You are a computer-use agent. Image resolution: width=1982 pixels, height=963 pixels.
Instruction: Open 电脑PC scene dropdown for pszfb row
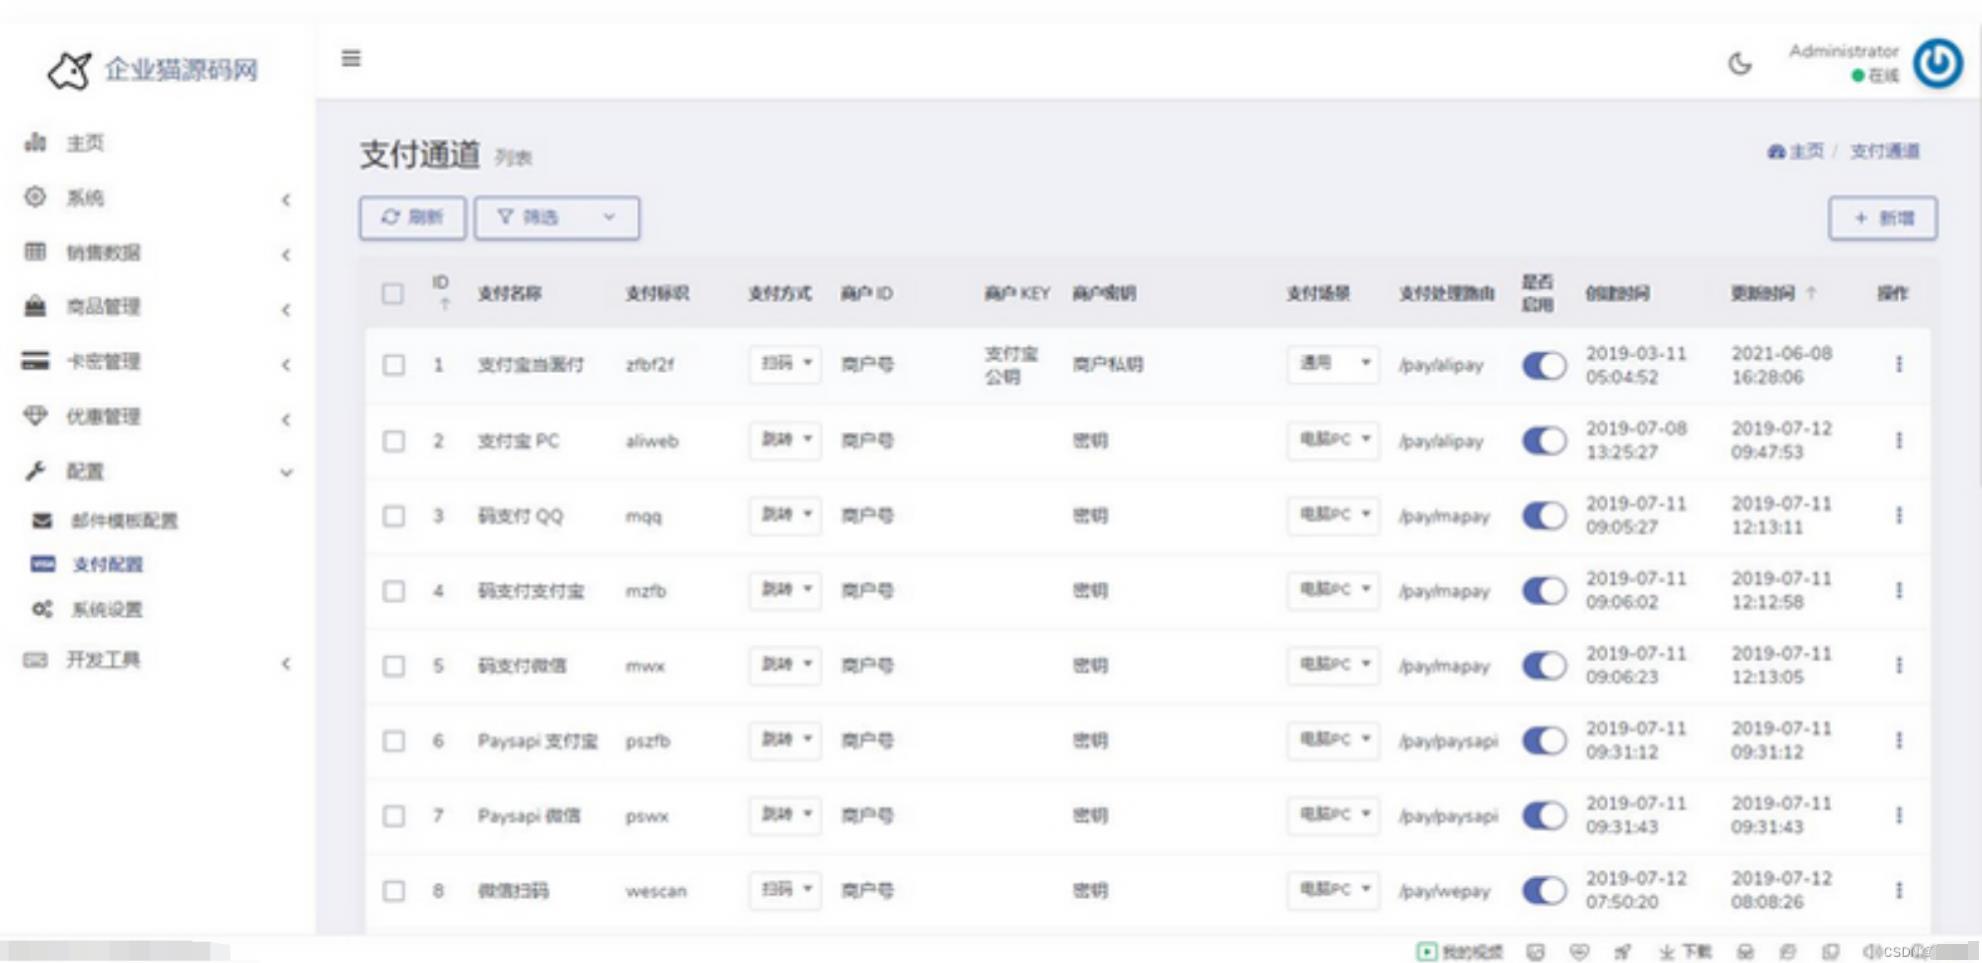click(x=1333, y=739)
